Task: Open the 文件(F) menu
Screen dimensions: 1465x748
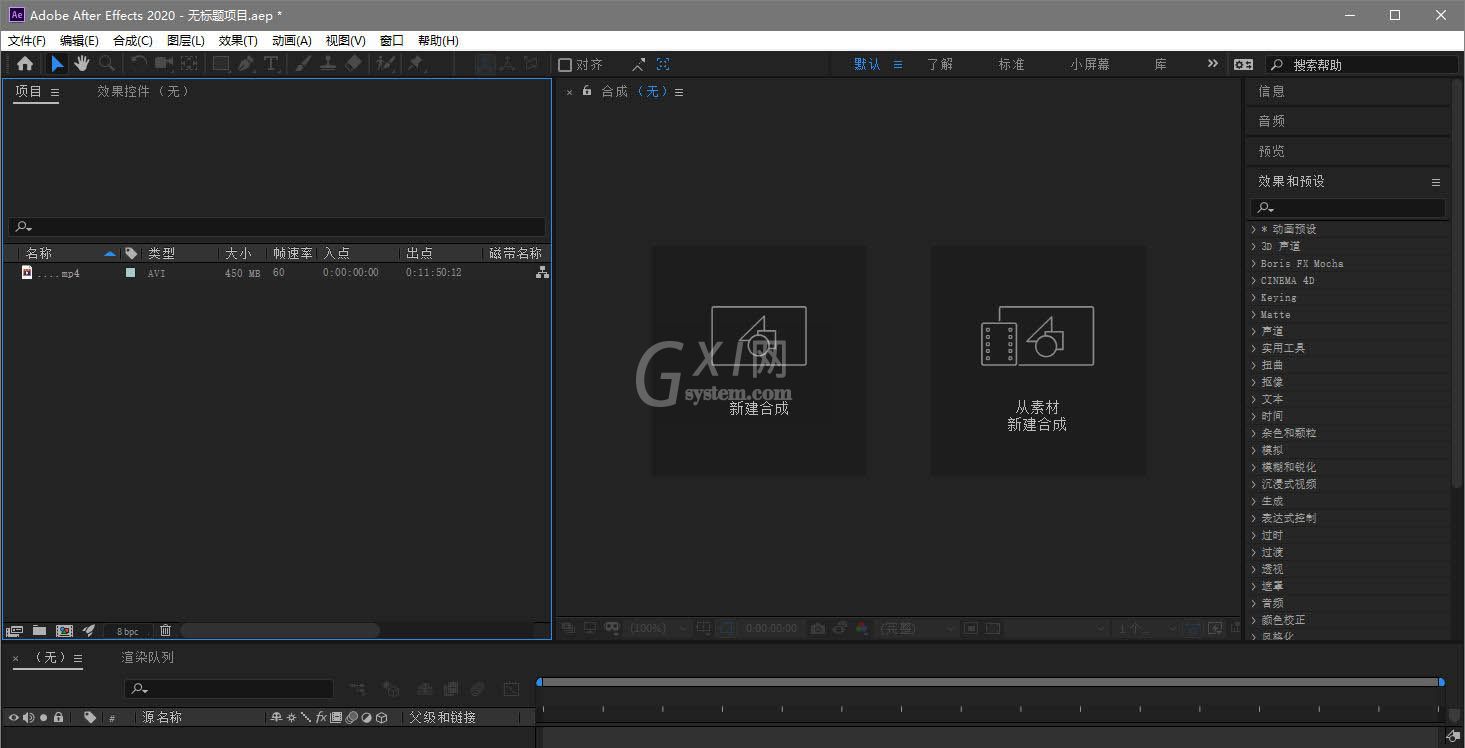Action: [x=27, y=40]
